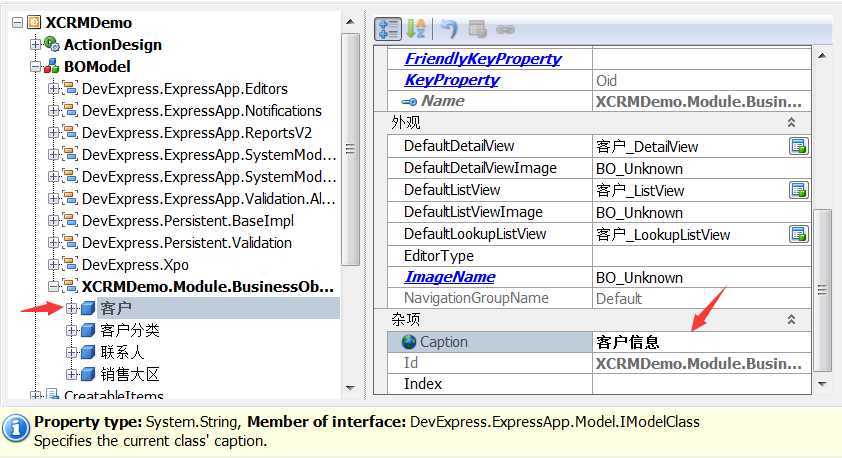Click the blue cube icon for 客户分类

pyautogui.click(x=88, y=330)
